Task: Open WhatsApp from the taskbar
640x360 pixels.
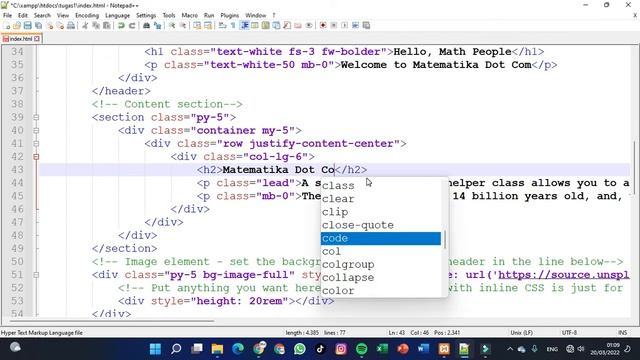Action: pyautogui.click(x=300, y=349)
